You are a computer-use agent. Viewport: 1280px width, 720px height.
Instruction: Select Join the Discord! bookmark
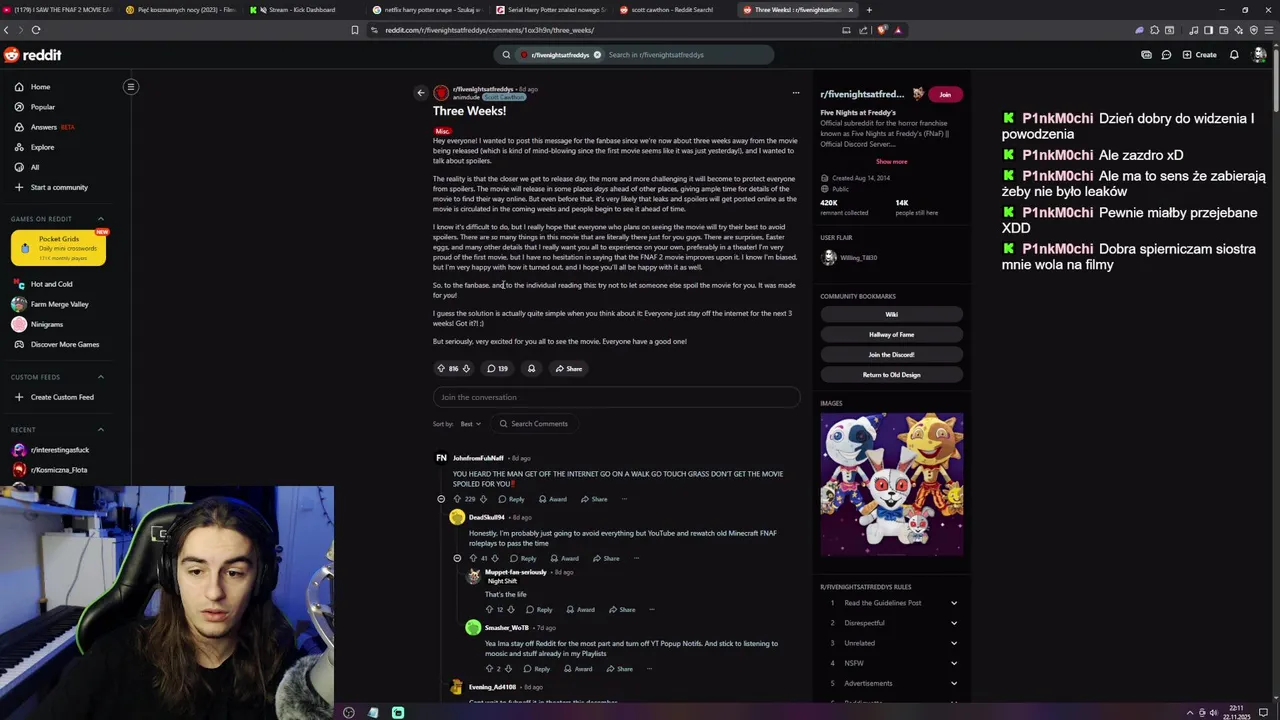click(892, 355)
